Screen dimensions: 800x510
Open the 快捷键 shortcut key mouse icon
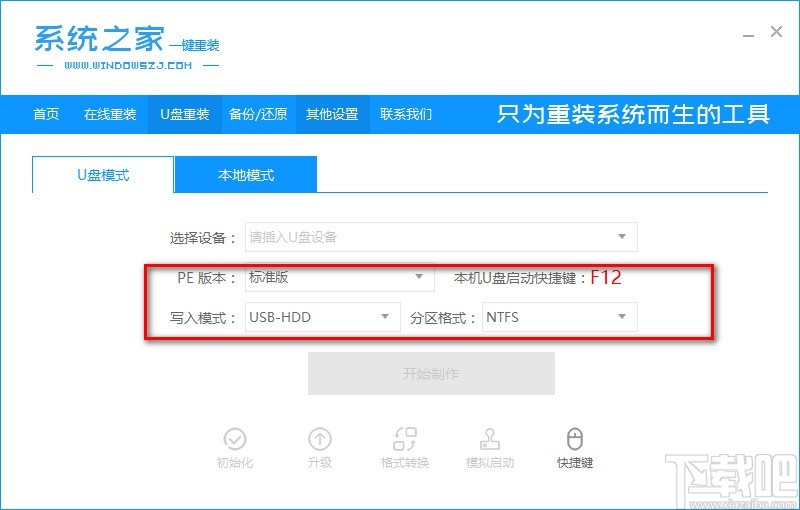(x=575, y=439)
